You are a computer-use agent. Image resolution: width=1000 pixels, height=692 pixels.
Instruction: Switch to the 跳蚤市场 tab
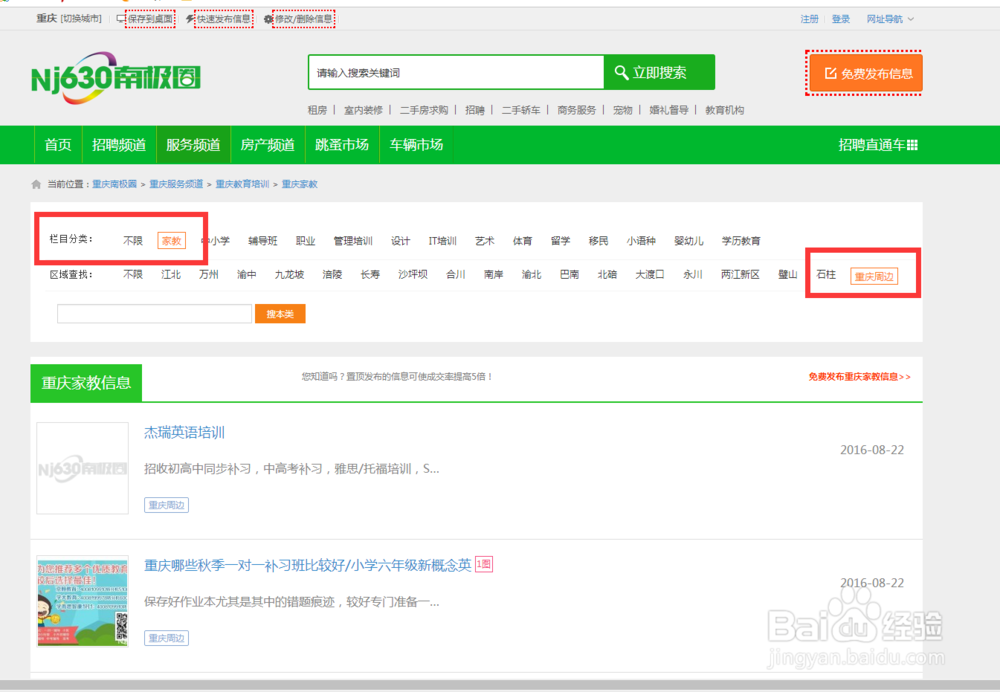[x=341, y=144]
